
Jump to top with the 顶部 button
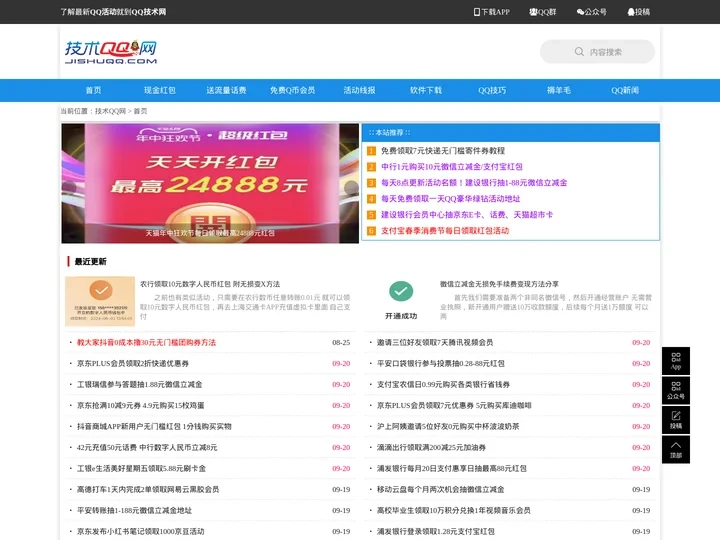click(x=675, y=449)
